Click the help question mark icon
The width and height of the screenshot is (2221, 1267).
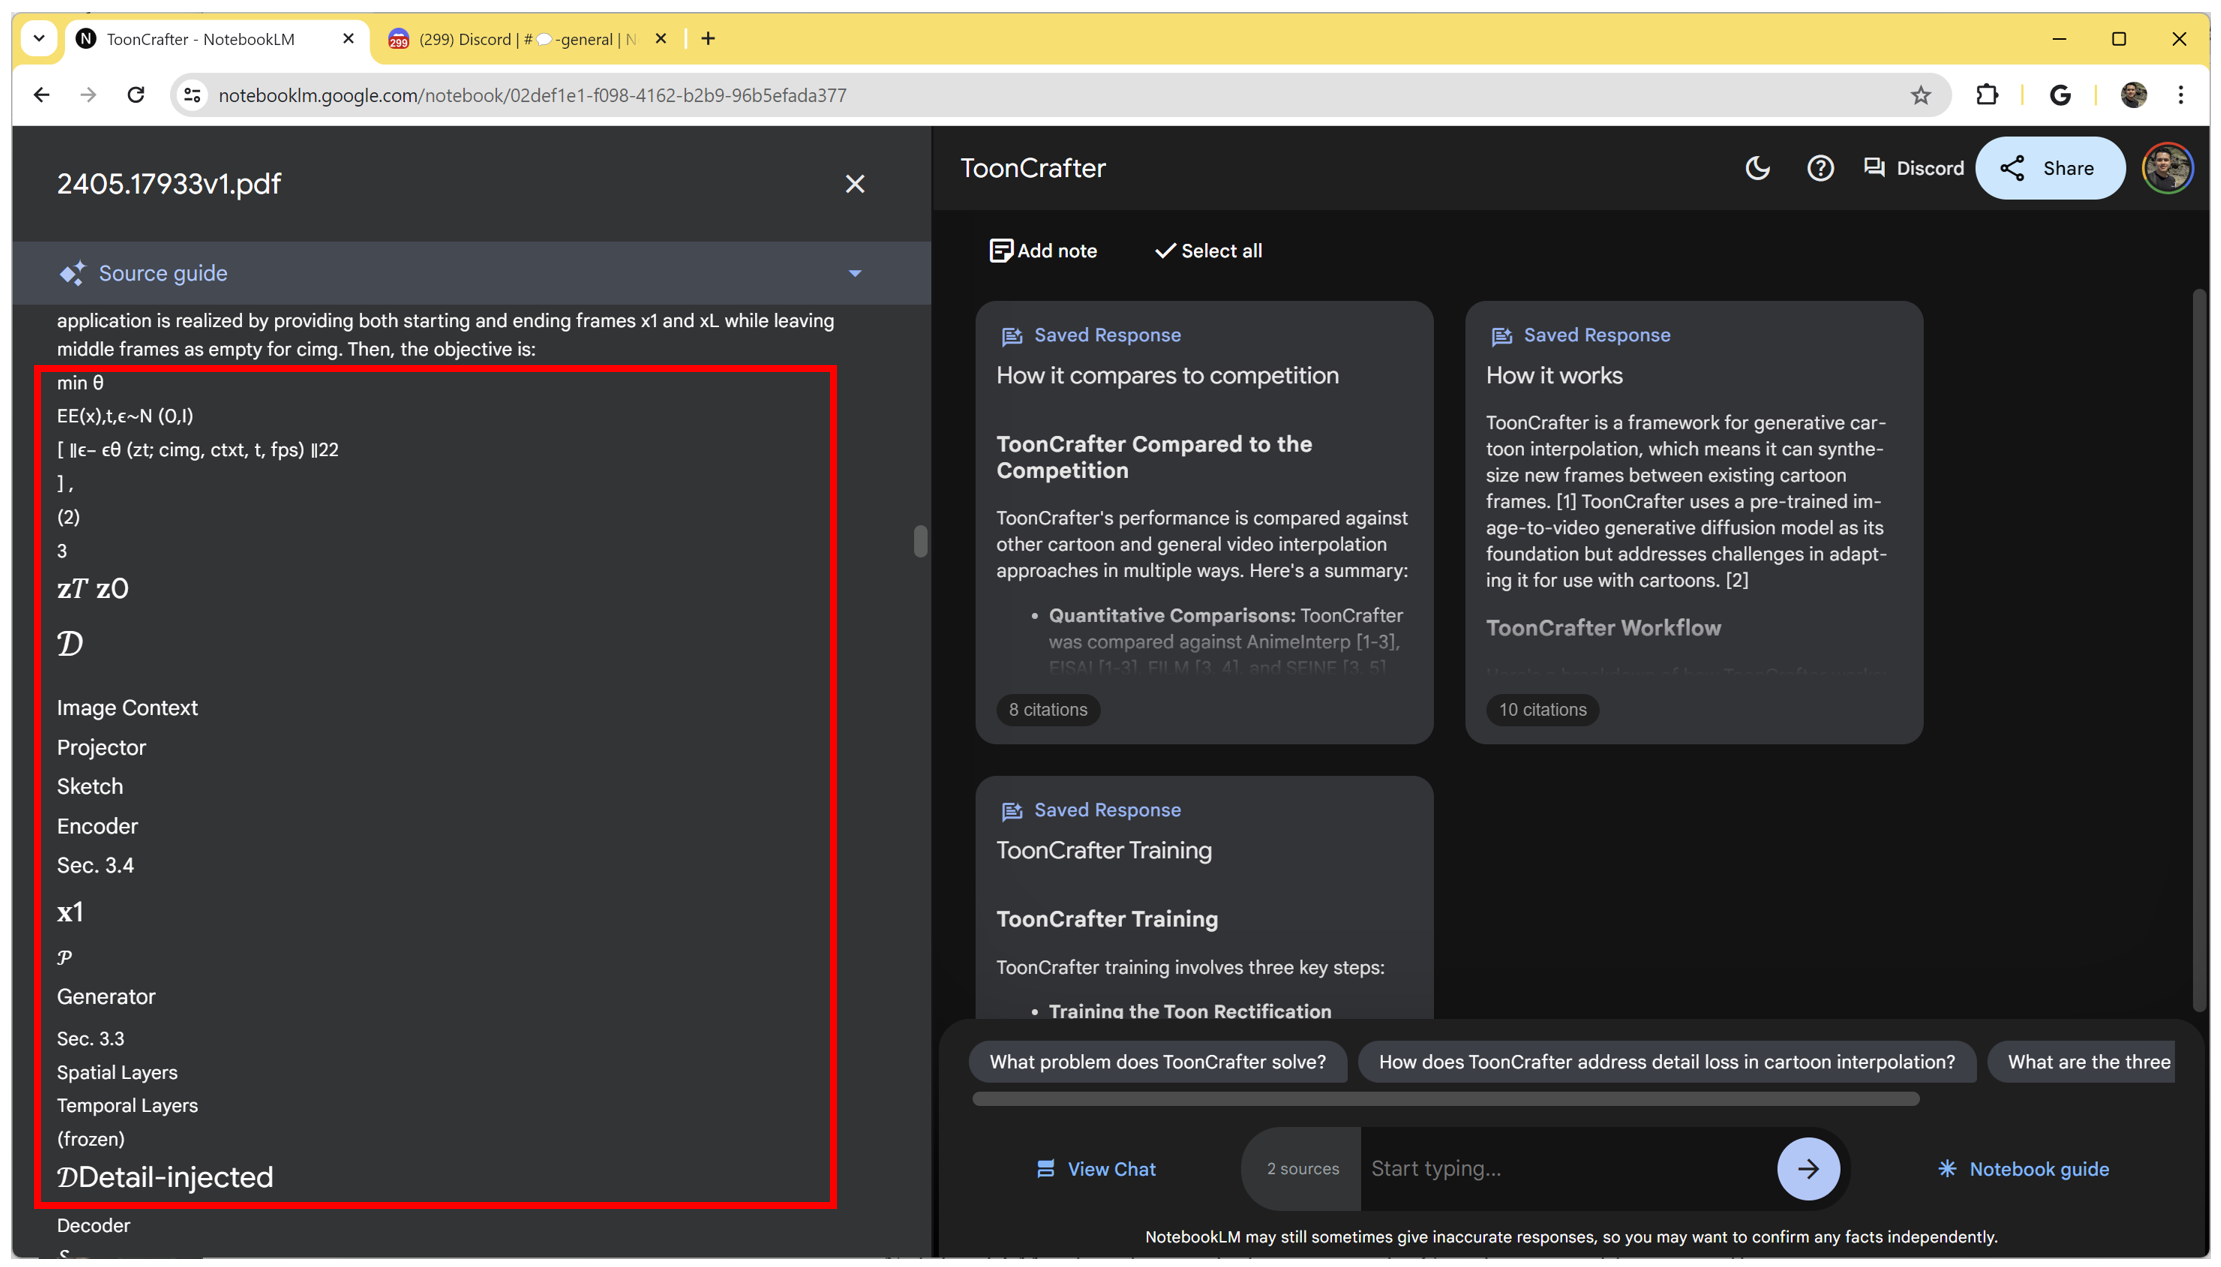click(1821, 168)
